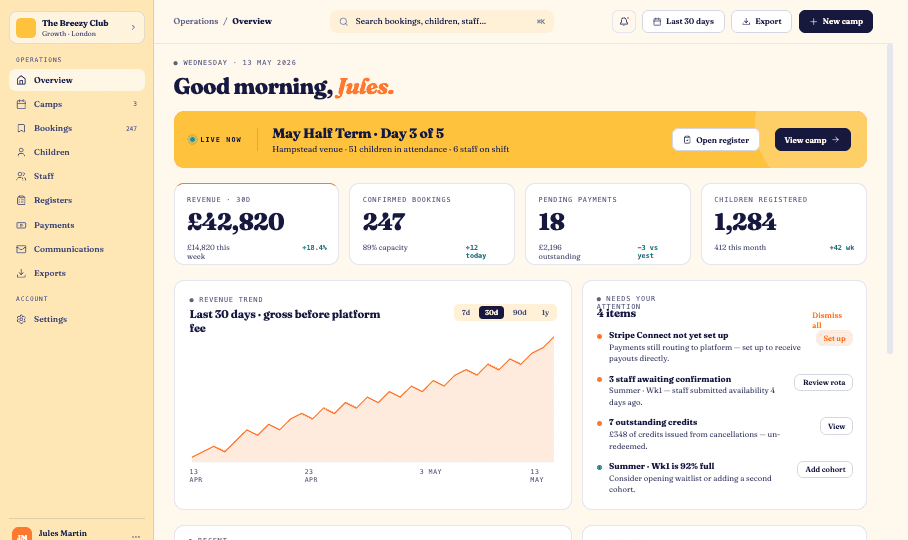
Task: Select the 1y trend range
Action: click(545, 313)
